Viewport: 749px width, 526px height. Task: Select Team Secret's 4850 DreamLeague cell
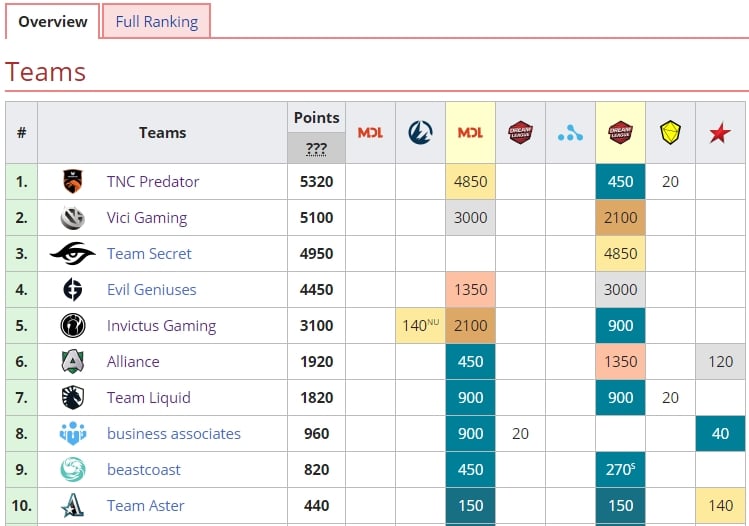[620, 254]
